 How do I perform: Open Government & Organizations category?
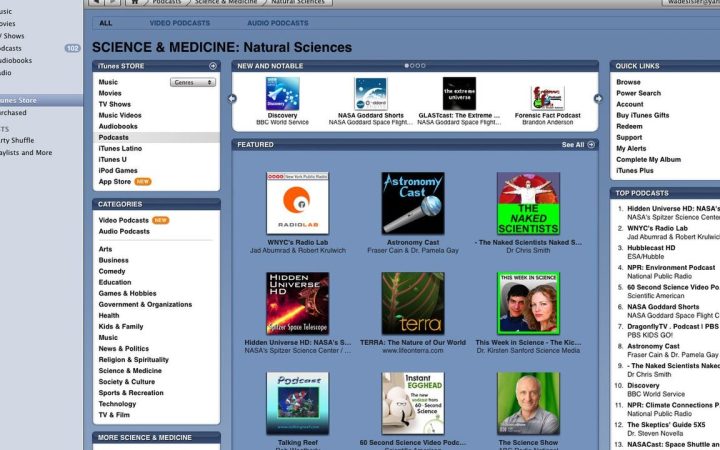[x=145, y=304]
